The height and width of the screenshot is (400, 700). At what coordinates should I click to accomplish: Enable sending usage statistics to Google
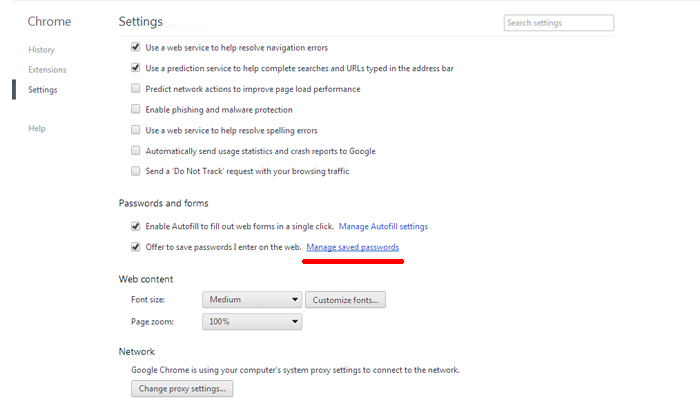(x=135, y=150)
